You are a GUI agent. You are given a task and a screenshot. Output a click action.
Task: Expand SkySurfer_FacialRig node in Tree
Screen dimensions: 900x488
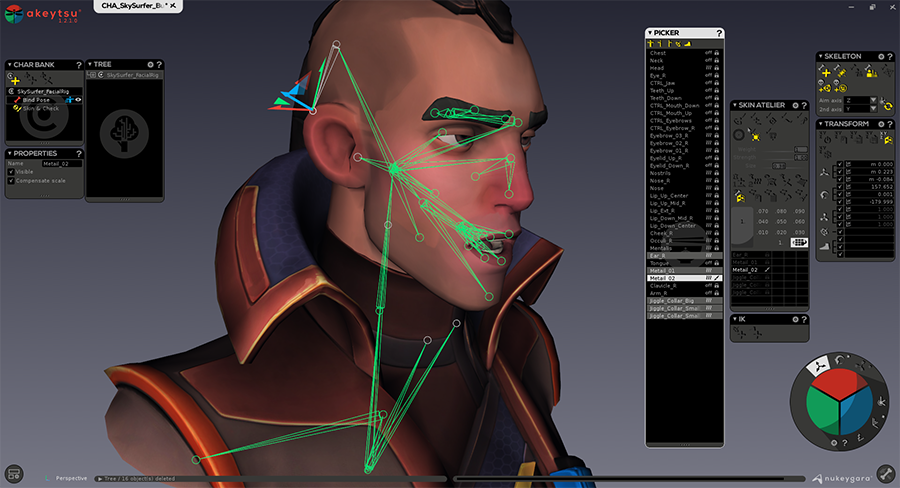pyautogui.click(x=92, y=75)
